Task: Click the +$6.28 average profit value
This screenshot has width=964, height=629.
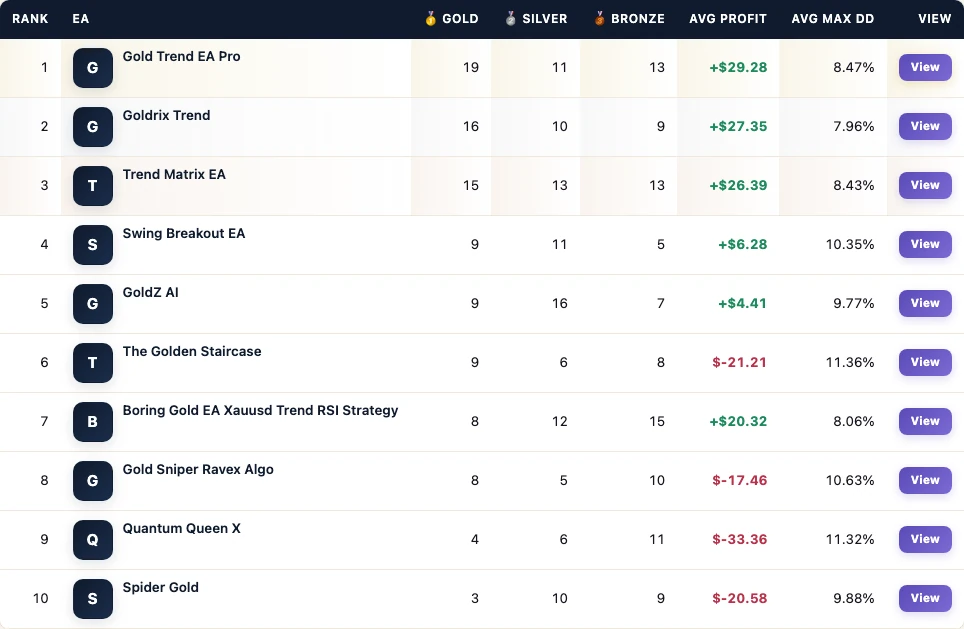Action: point(743,245)
